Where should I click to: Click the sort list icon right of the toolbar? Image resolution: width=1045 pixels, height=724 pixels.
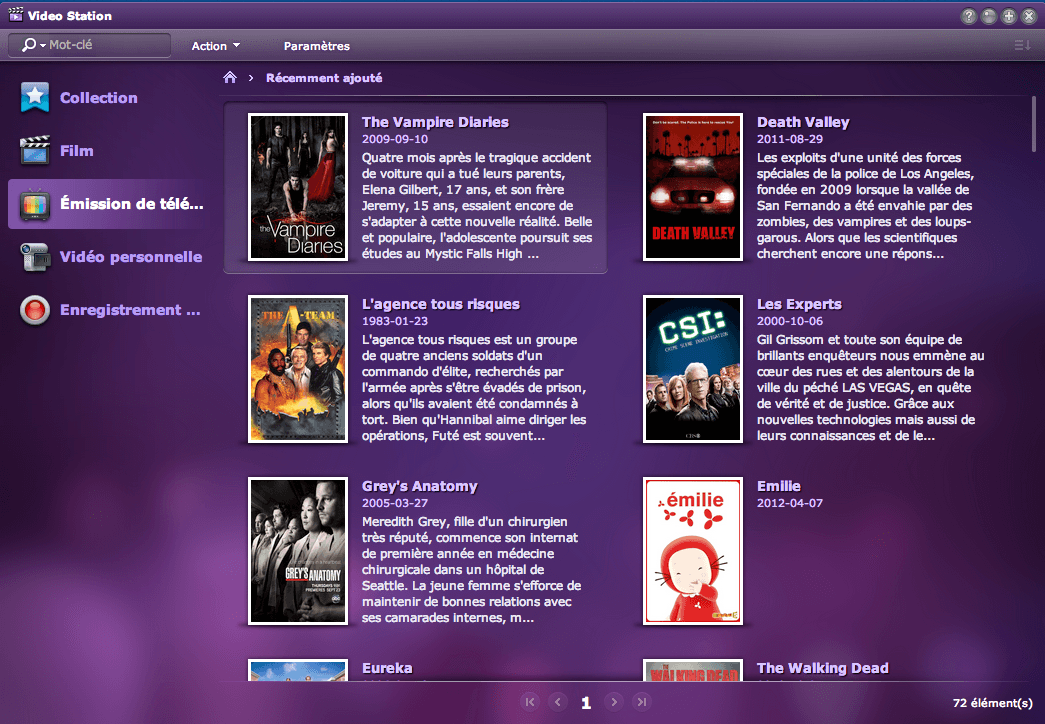pos(1022,45)
